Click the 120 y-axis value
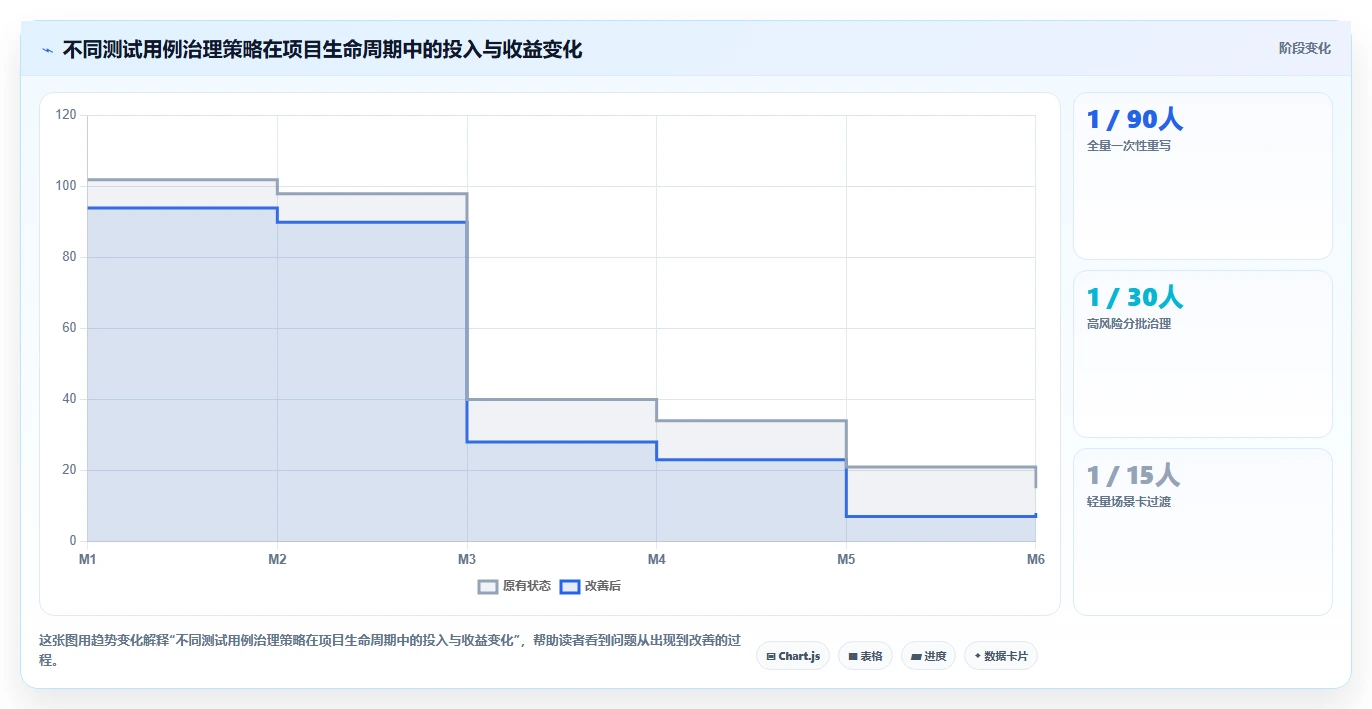Viewport: 1372px width, 709px height. 66,115
